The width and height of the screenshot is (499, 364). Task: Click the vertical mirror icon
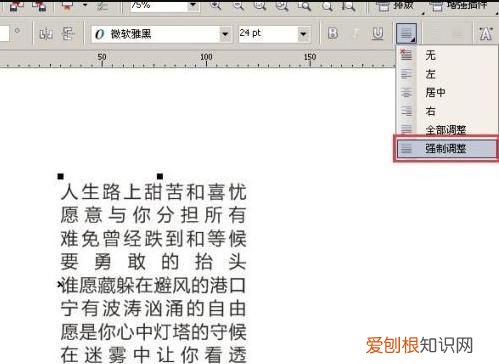point(68,34)
